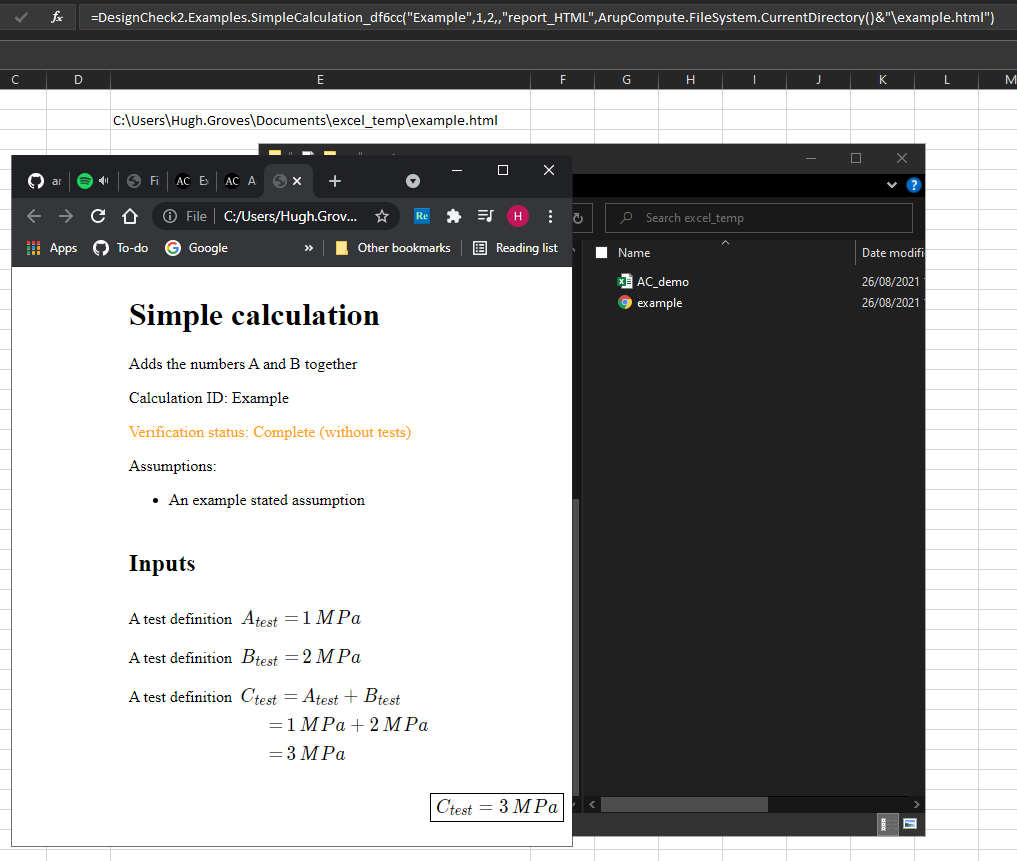Click the formula bar confirm checkmark
The image size is (1017, 861).
tap(21, 17)
